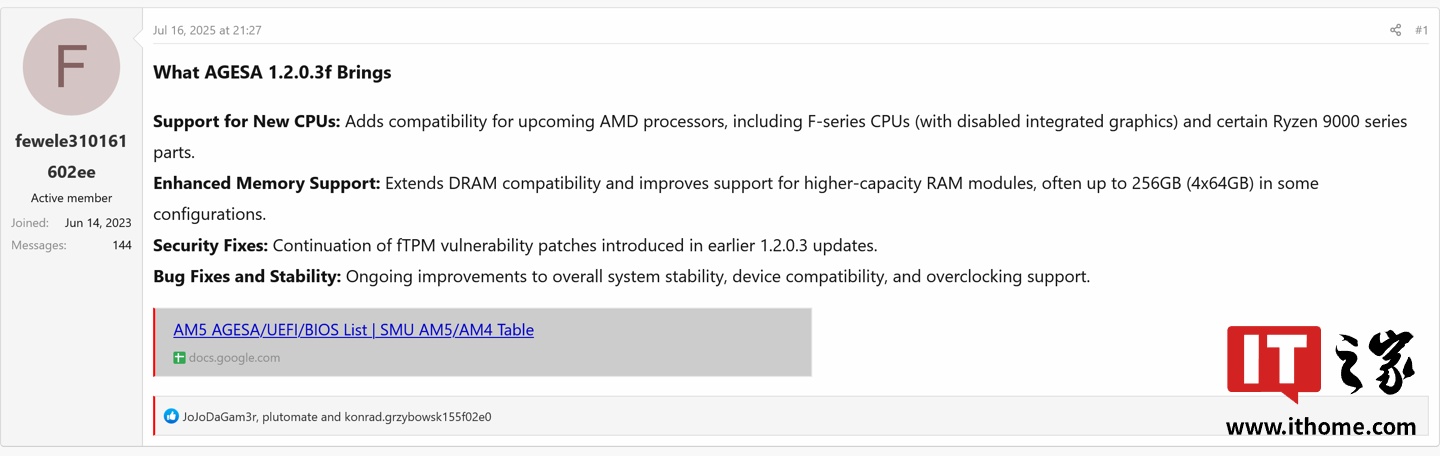Click the "Security Fixes" bold label
The height and width of the screenshot is (456, 1440).
(x=210, y=245)
